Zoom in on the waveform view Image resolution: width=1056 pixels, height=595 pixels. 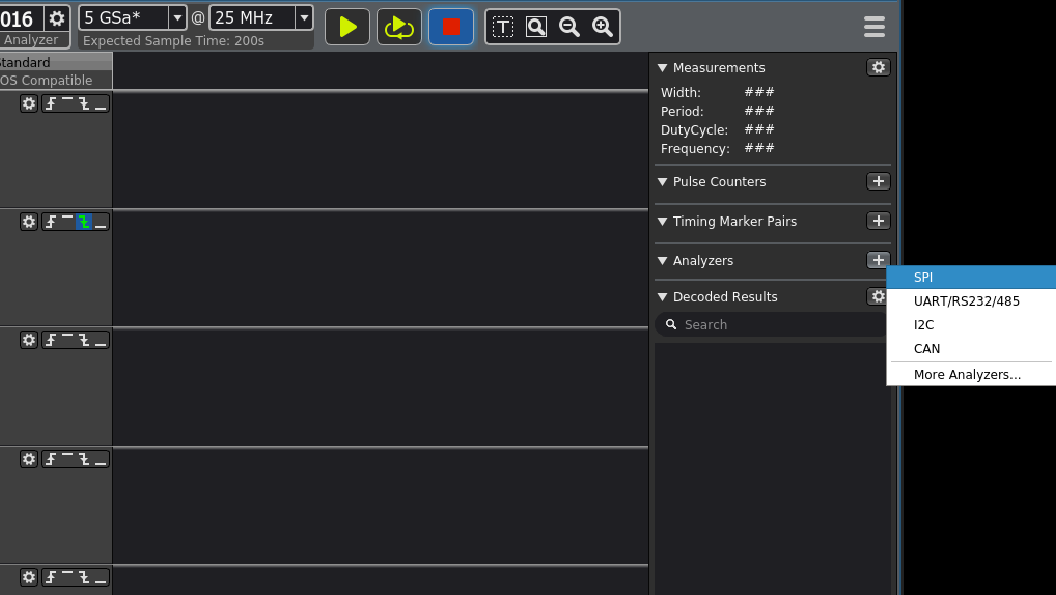(x=602, y=27)
